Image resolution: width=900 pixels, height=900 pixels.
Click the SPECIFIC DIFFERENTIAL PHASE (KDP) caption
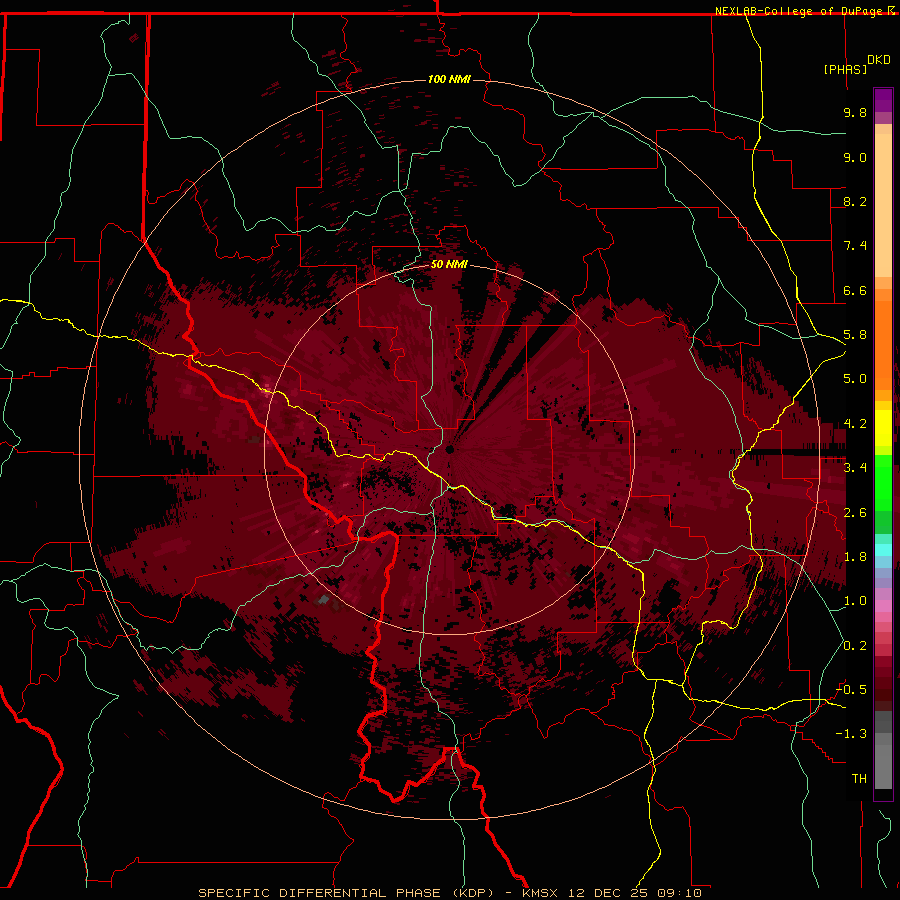point(346,893)
